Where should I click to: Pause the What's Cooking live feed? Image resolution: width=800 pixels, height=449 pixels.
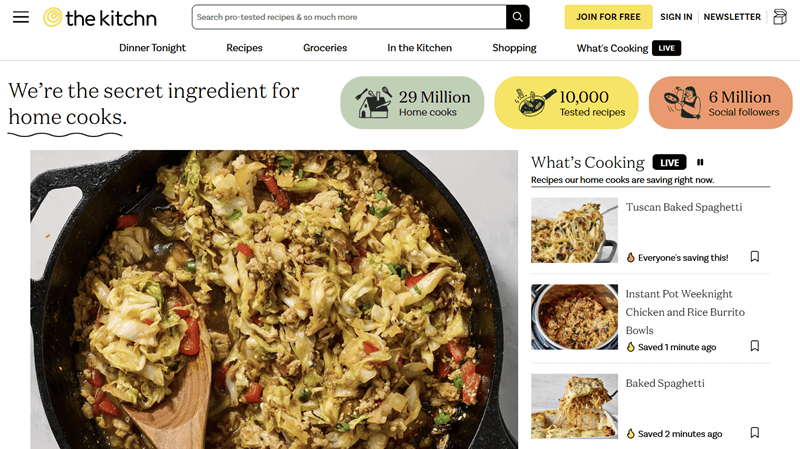[x=700, y=162]
